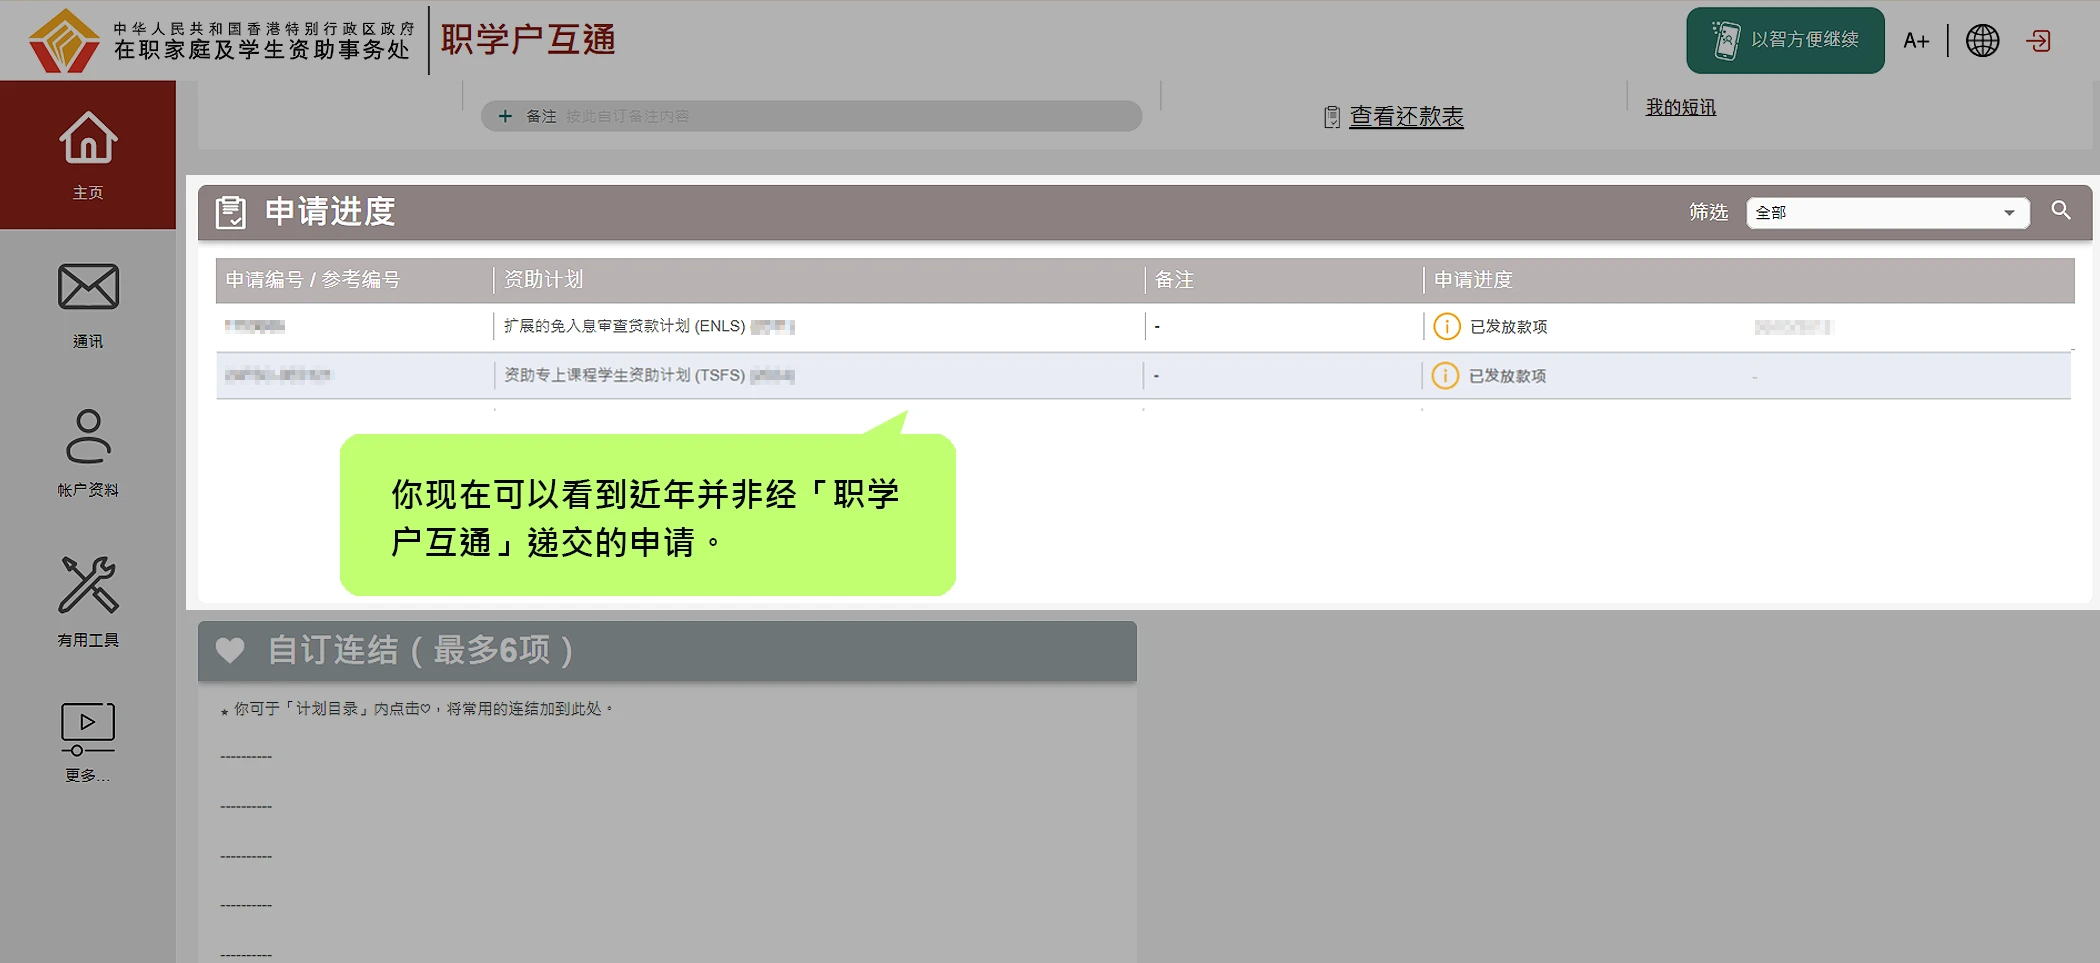Click the logout icon in header
This screenshot has height=963, width=2100.
[x=2038, y=41]
